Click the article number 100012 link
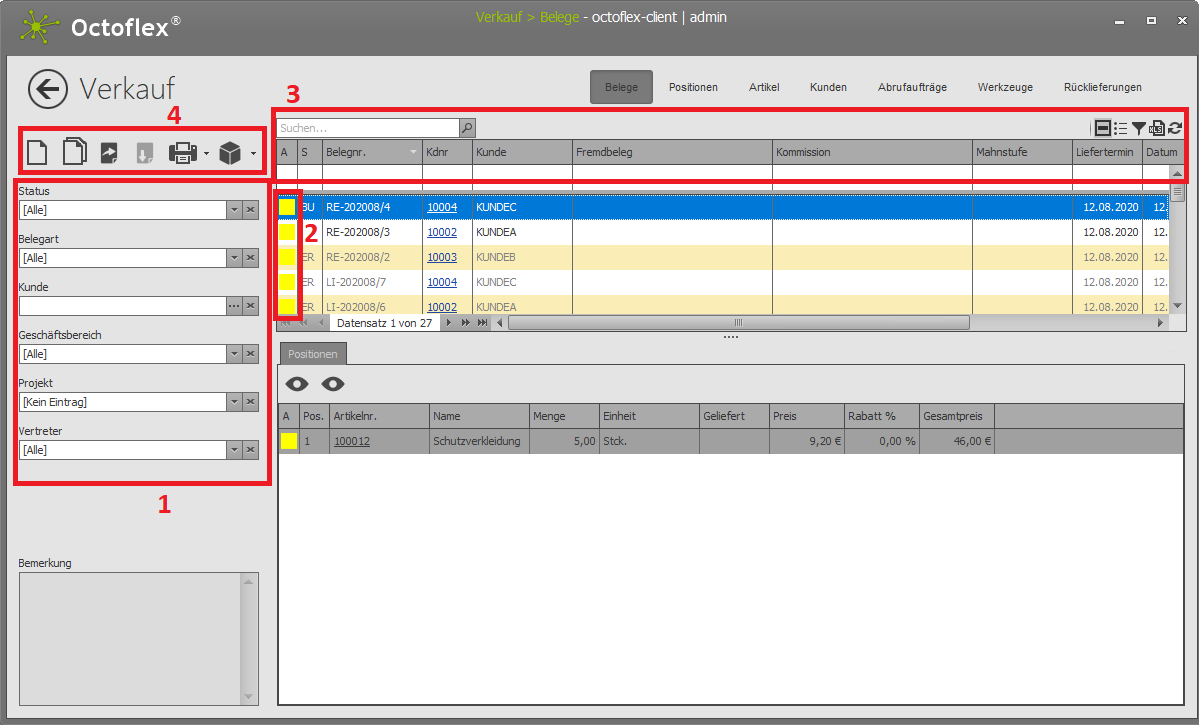Image resolution: width=1199 pixels, height=725 pixels. click(x=352, y=441)
